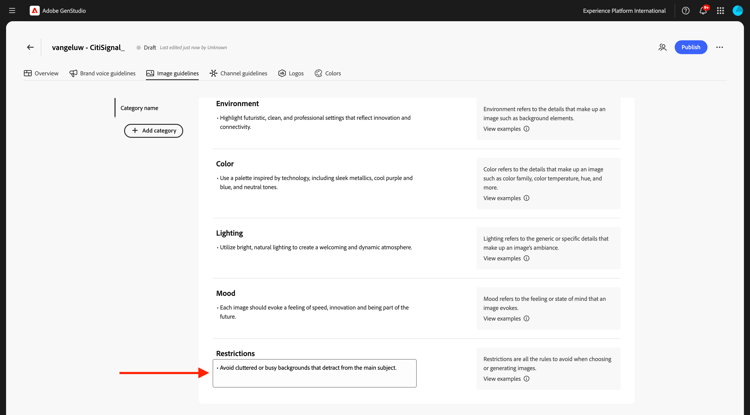Click the Restrictions guideline text field

tap(314, 373)
